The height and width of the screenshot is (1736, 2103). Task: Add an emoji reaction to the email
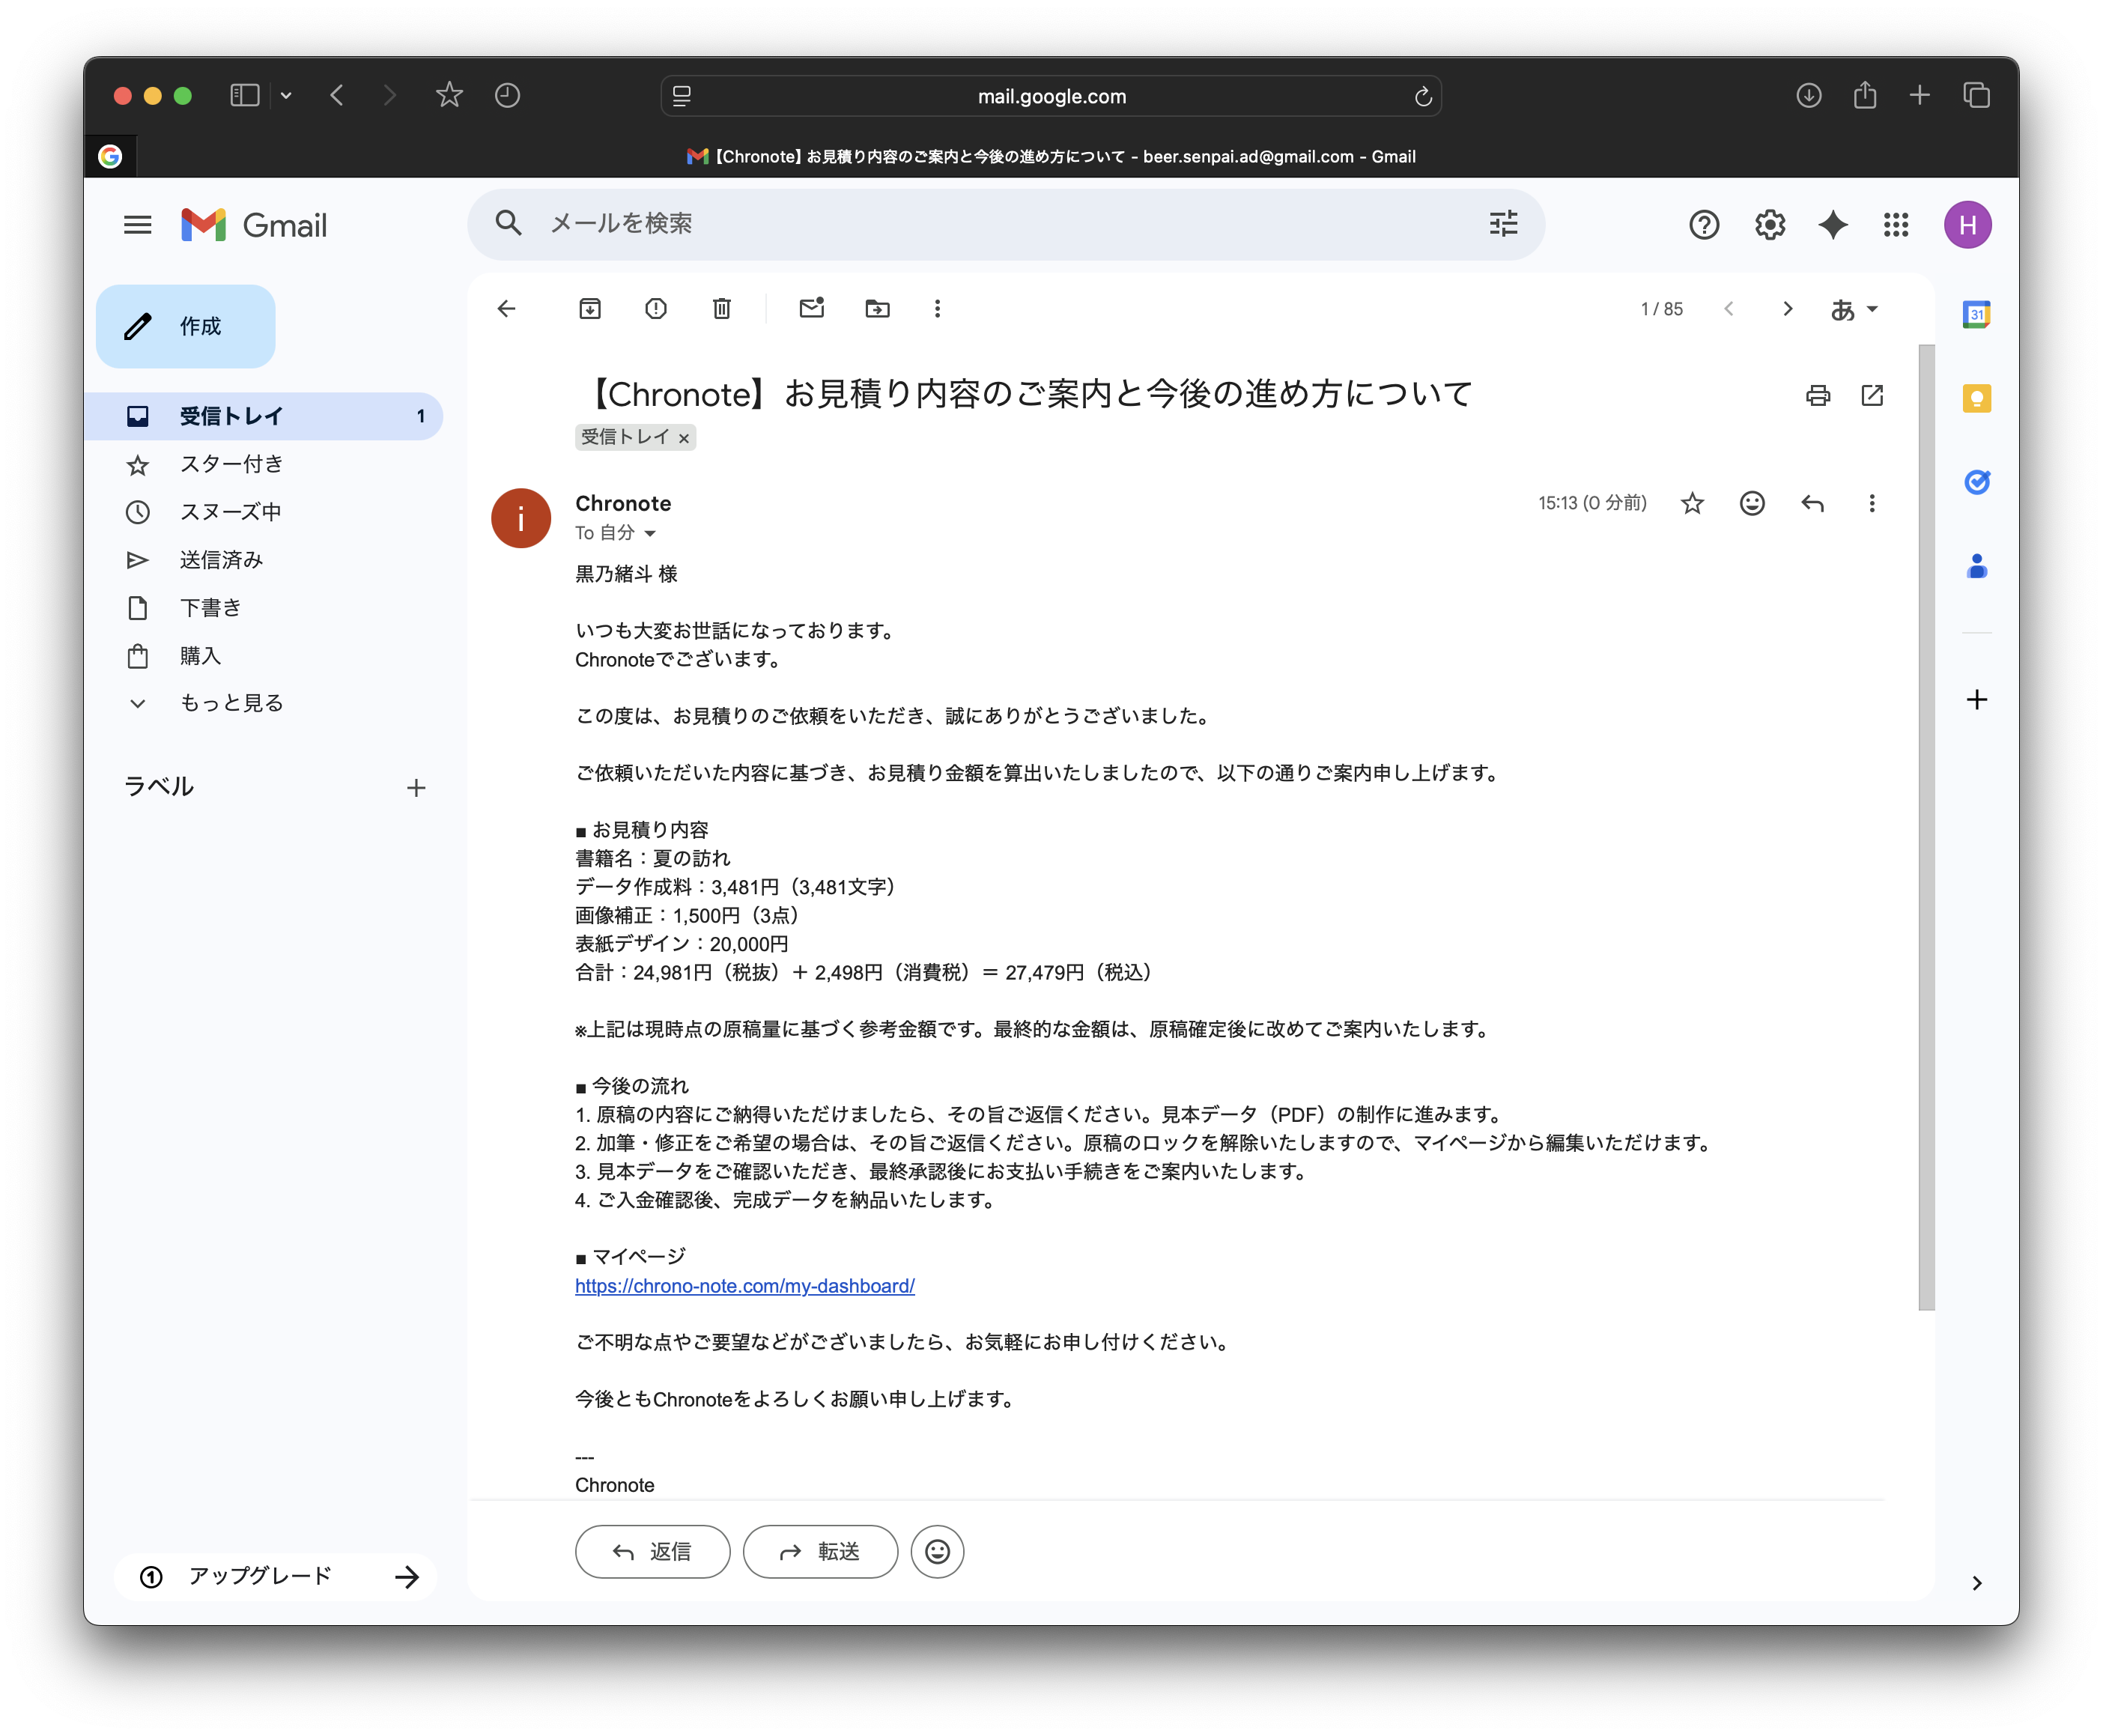[1752, 503]
